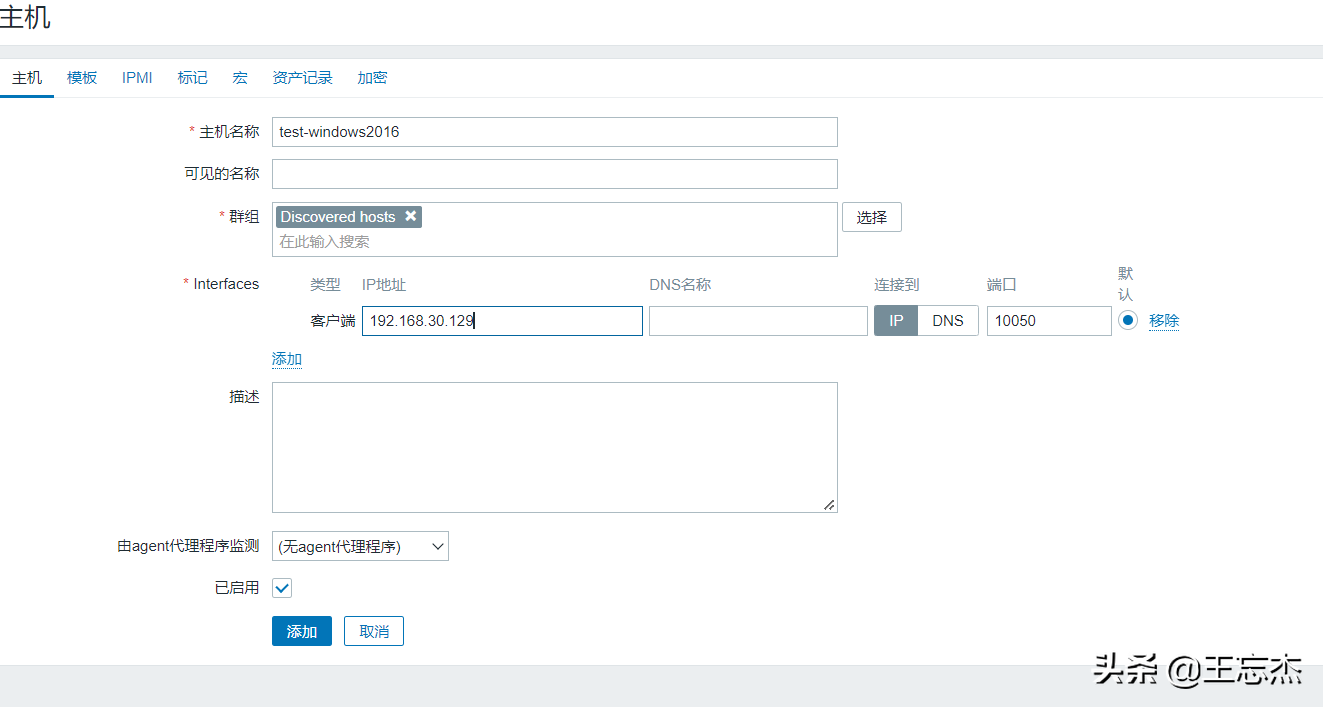This screenshot has height=707, width=1323.
Task: Click the 选择 button for groups
Action: click(x=871, y=217)
